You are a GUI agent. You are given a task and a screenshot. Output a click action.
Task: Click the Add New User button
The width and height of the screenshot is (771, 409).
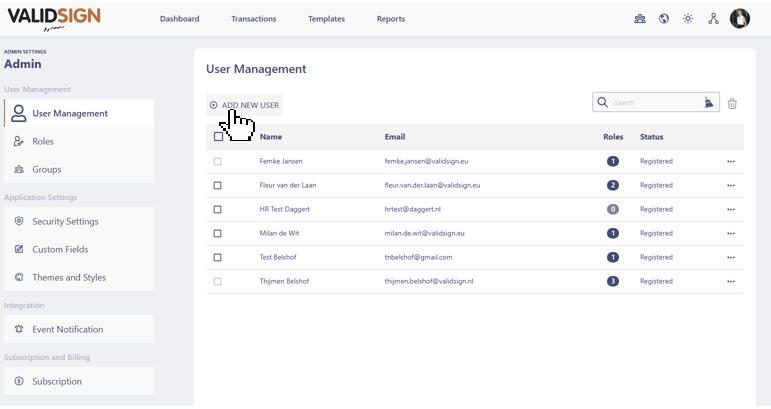[245, 104]
